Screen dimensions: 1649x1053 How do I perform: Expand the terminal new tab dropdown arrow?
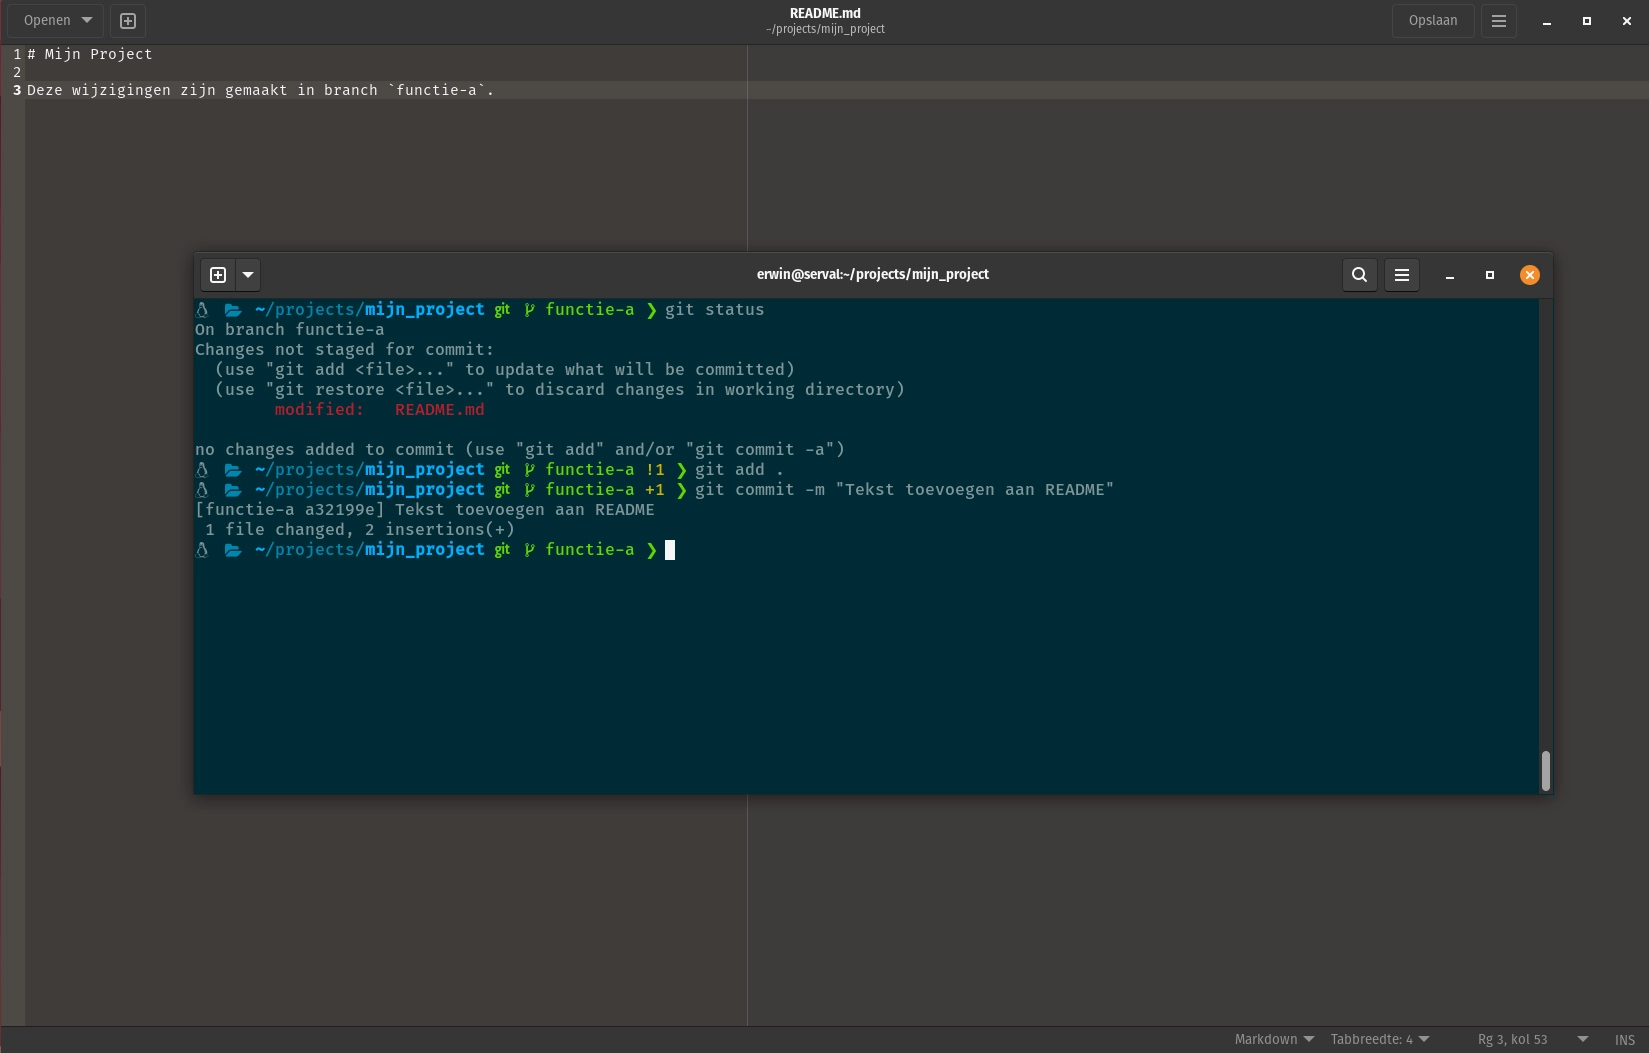[x=248, y=275]
